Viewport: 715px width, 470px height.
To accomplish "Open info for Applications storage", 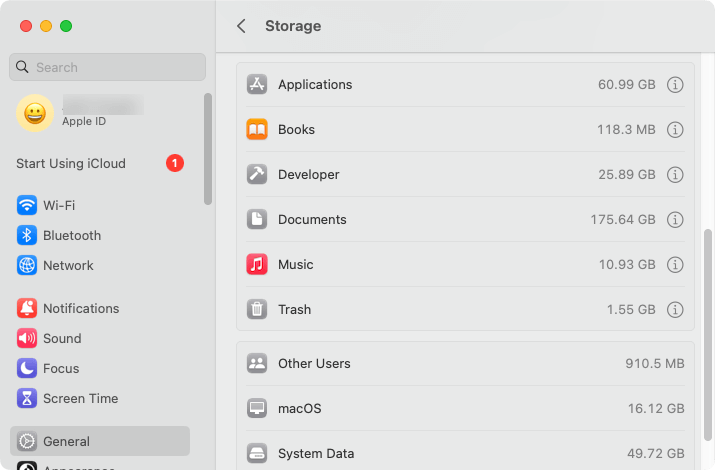I will coord(675,84).
